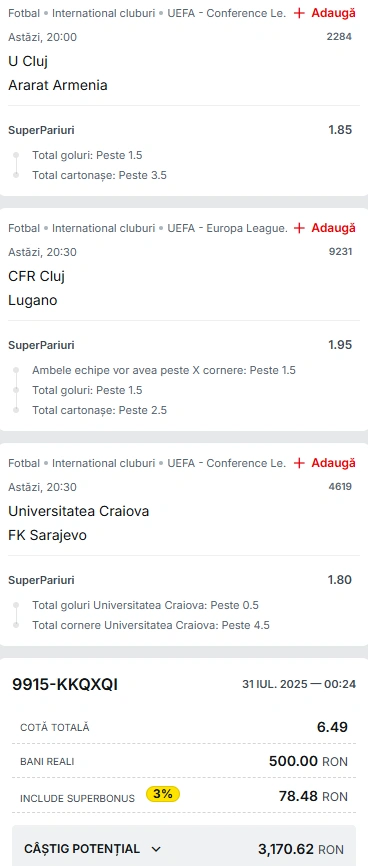Click the 1.85 SuperPariuri odds
368x866 pixels.
coord(340,130)
